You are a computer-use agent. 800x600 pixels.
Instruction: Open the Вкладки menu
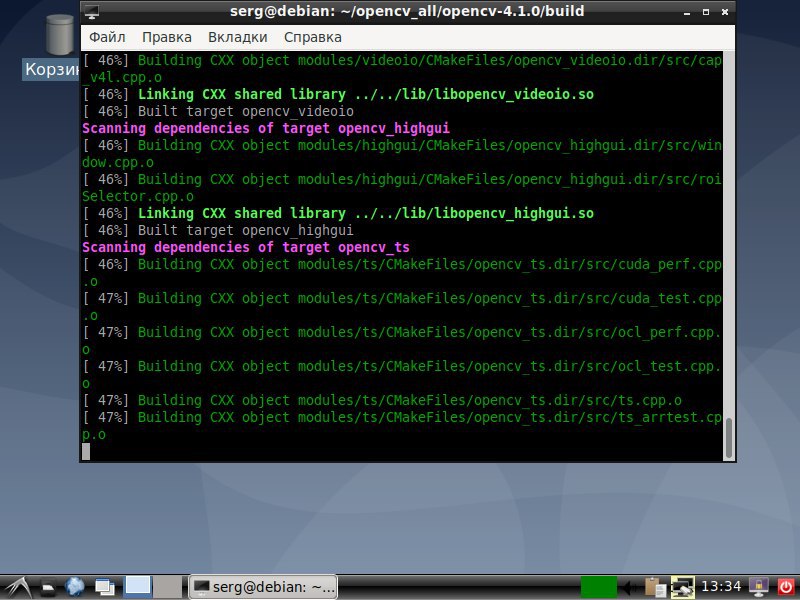238,37
